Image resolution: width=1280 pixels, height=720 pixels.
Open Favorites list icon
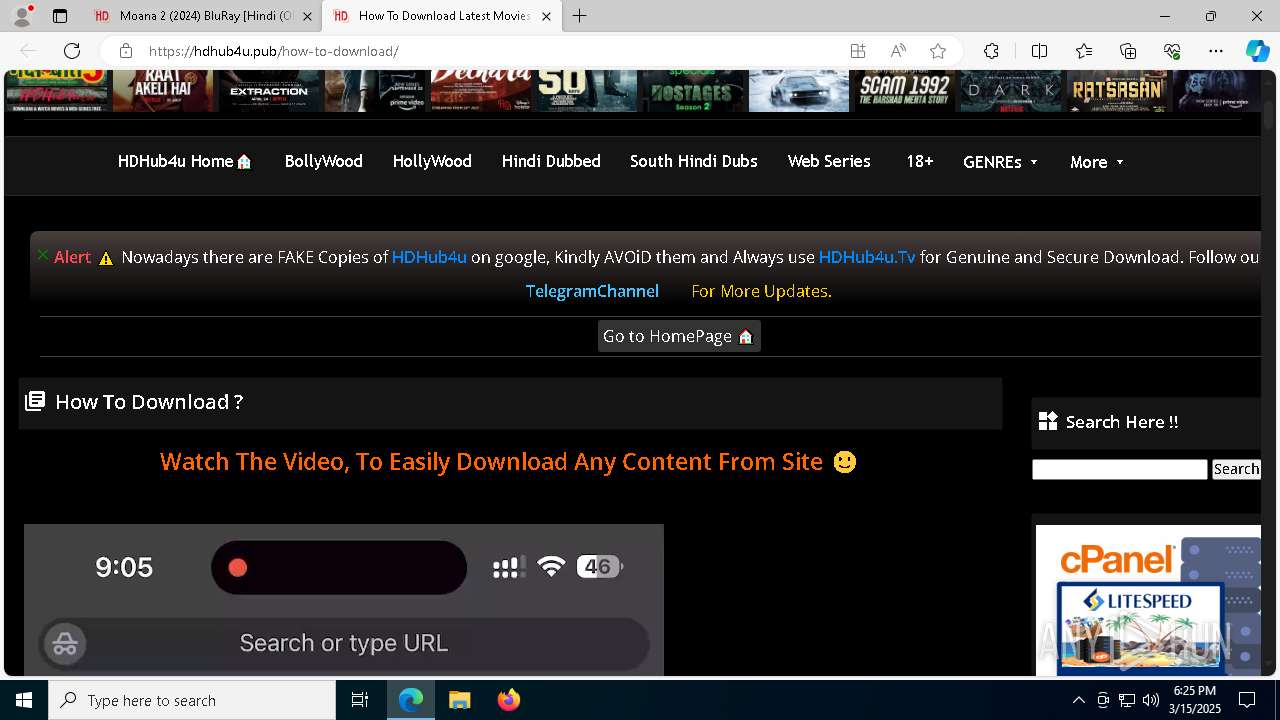click(1084, 51)
